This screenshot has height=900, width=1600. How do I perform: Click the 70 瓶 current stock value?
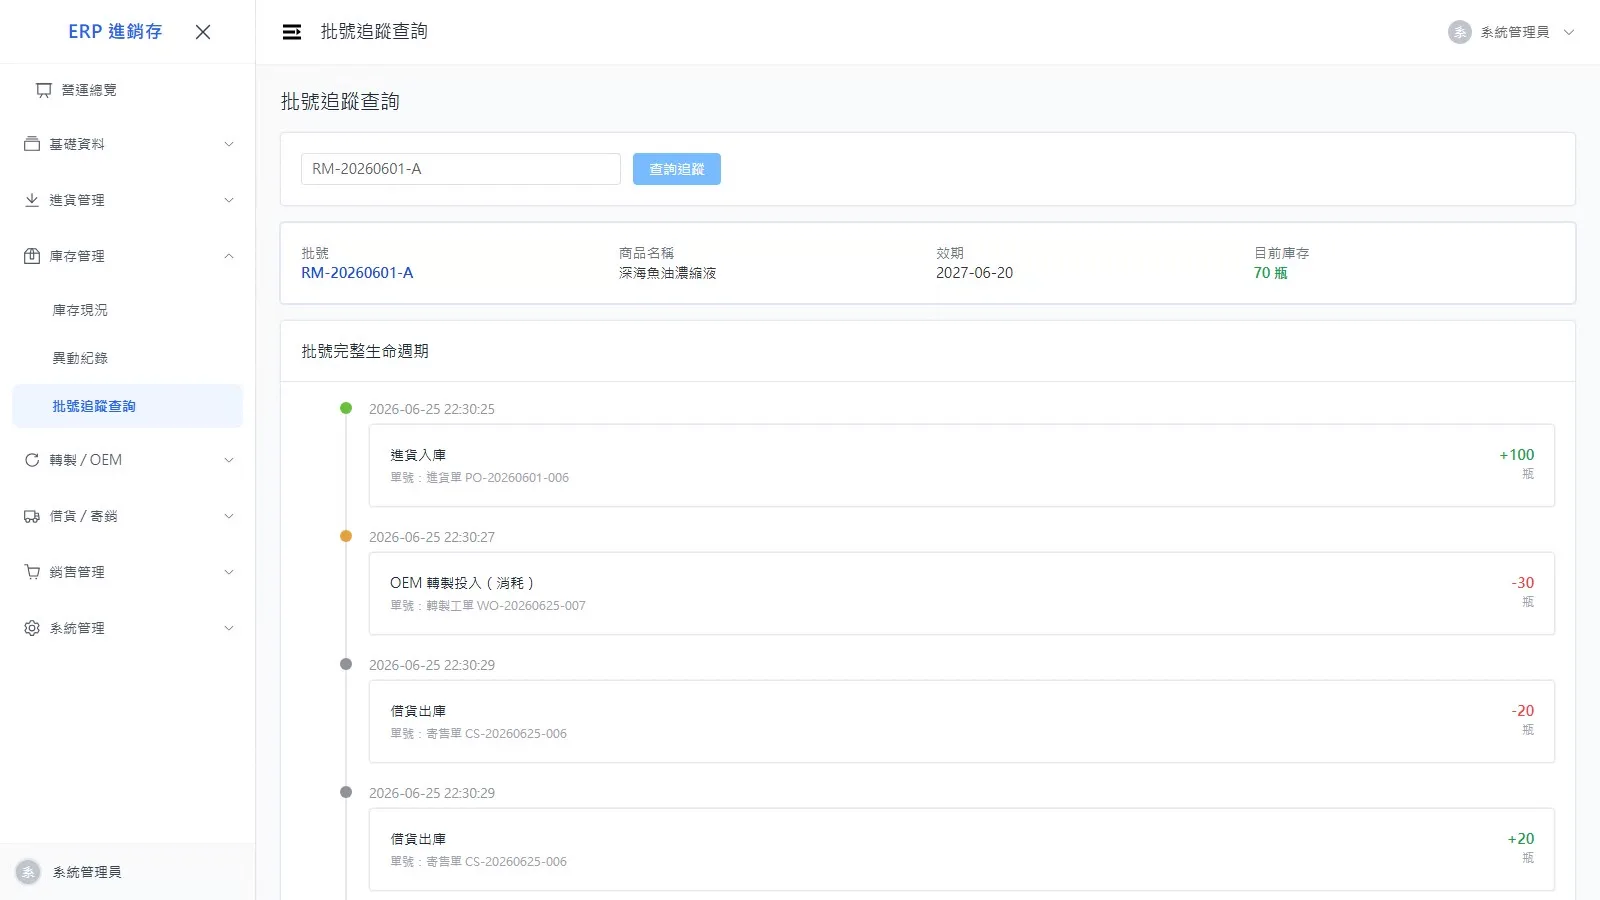[x=1271, y=273]
